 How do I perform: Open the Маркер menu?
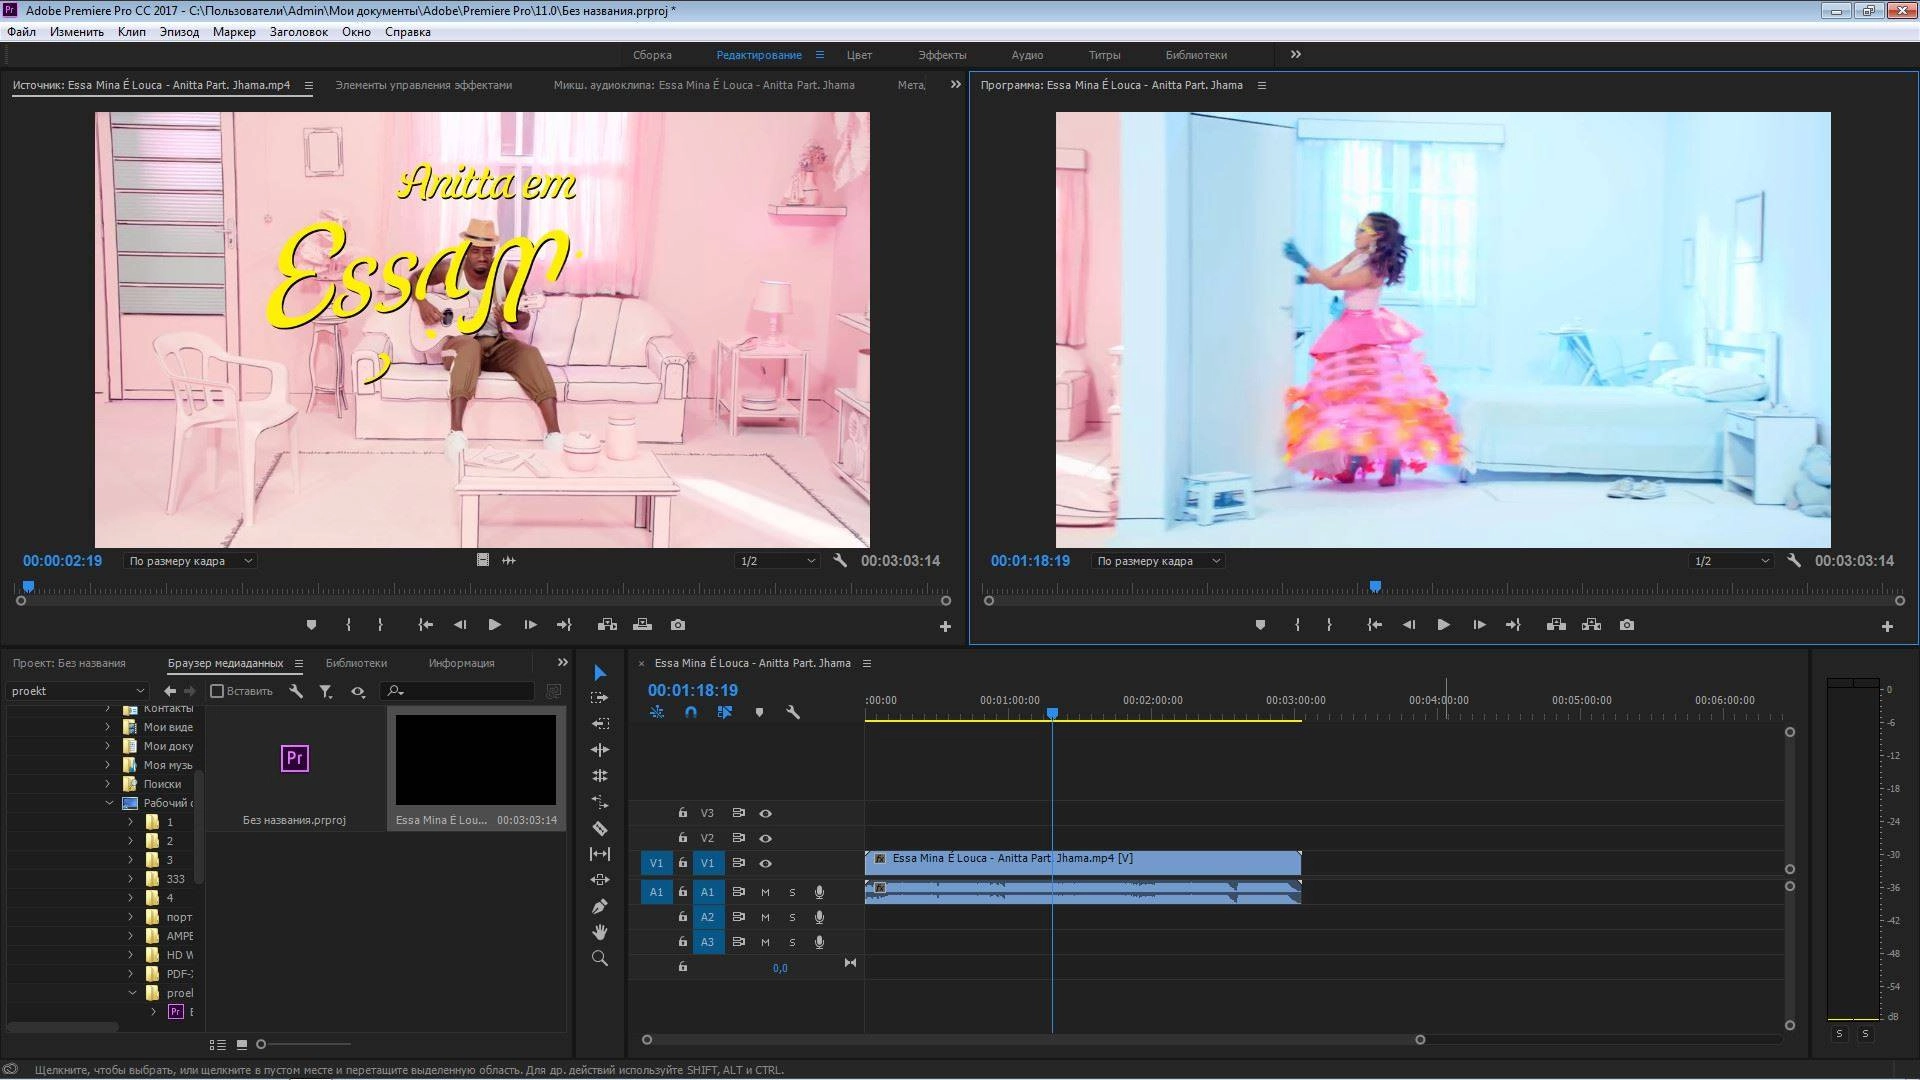click(x=234, y=32)
